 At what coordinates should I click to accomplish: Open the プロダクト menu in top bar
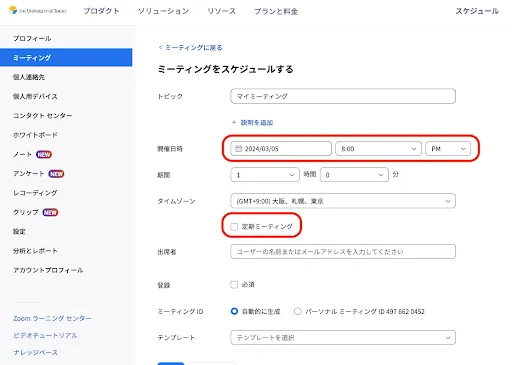point(101,11)
